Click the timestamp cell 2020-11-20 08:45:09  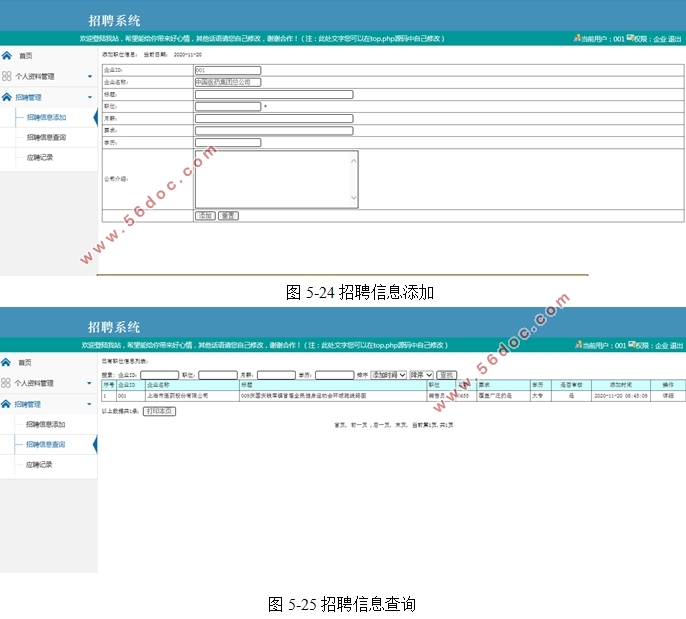point(621,395)
